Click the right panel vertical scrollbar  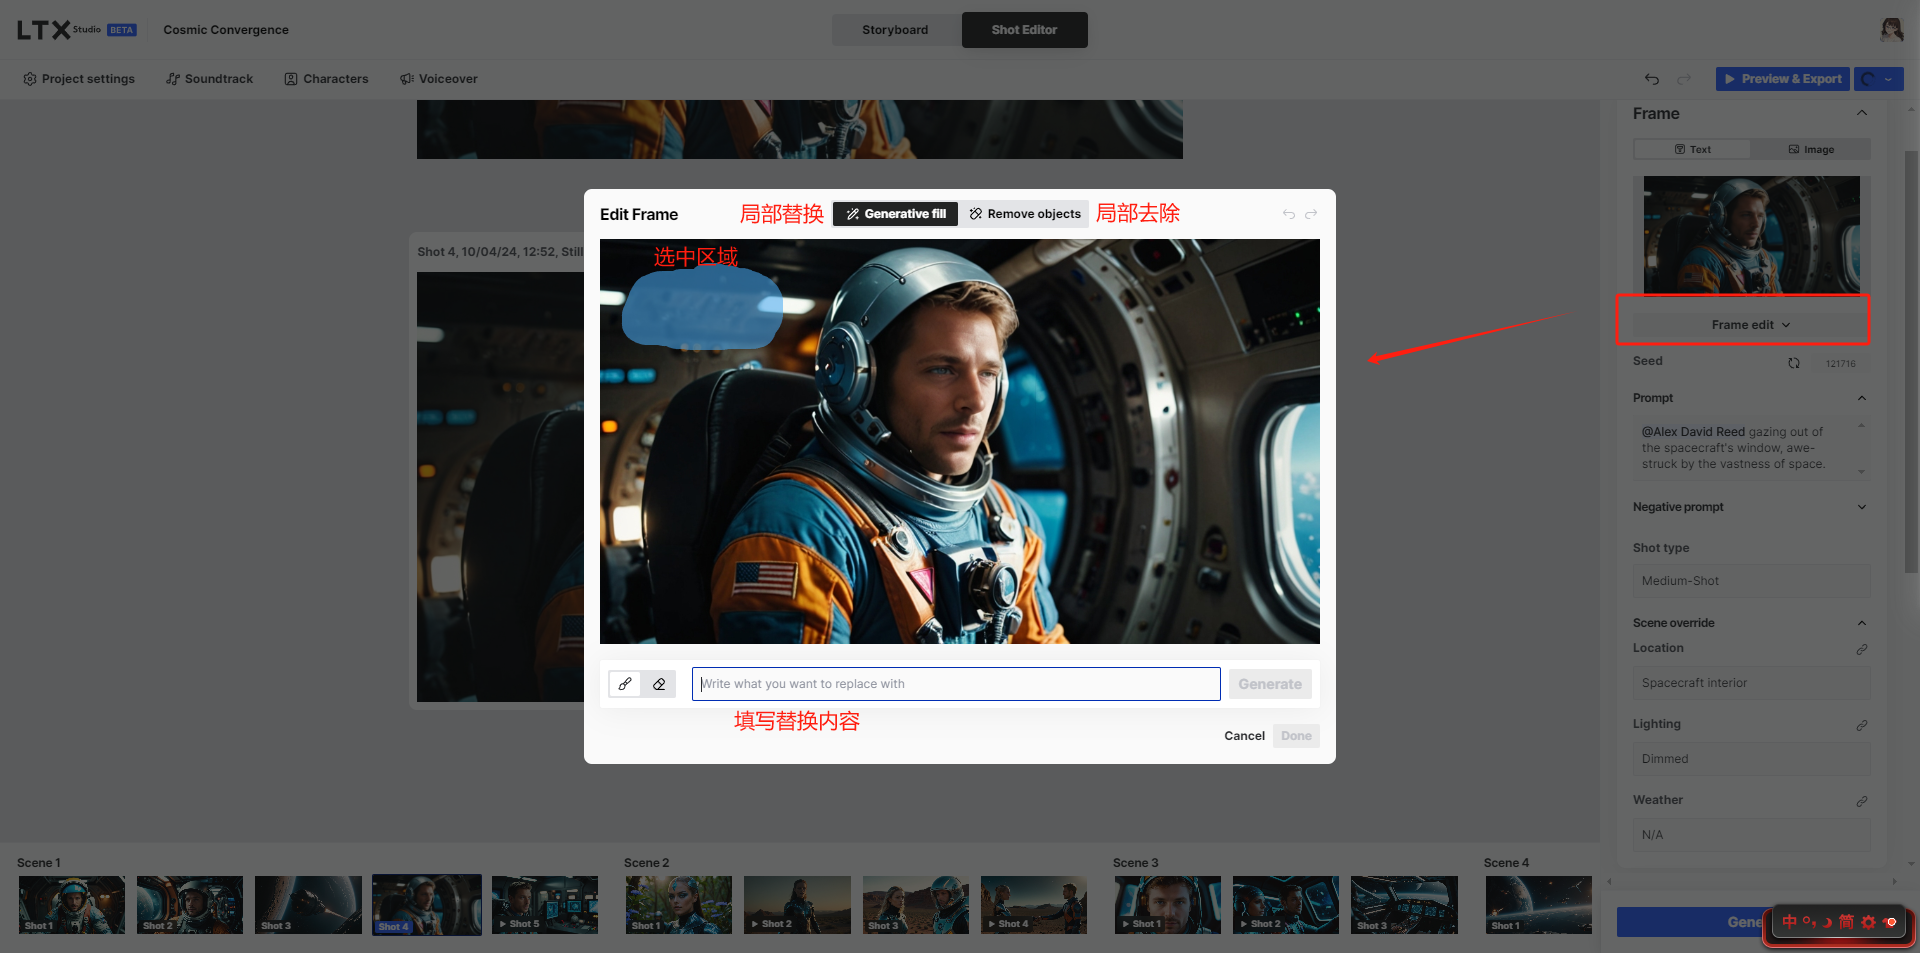click(1910, 360)
